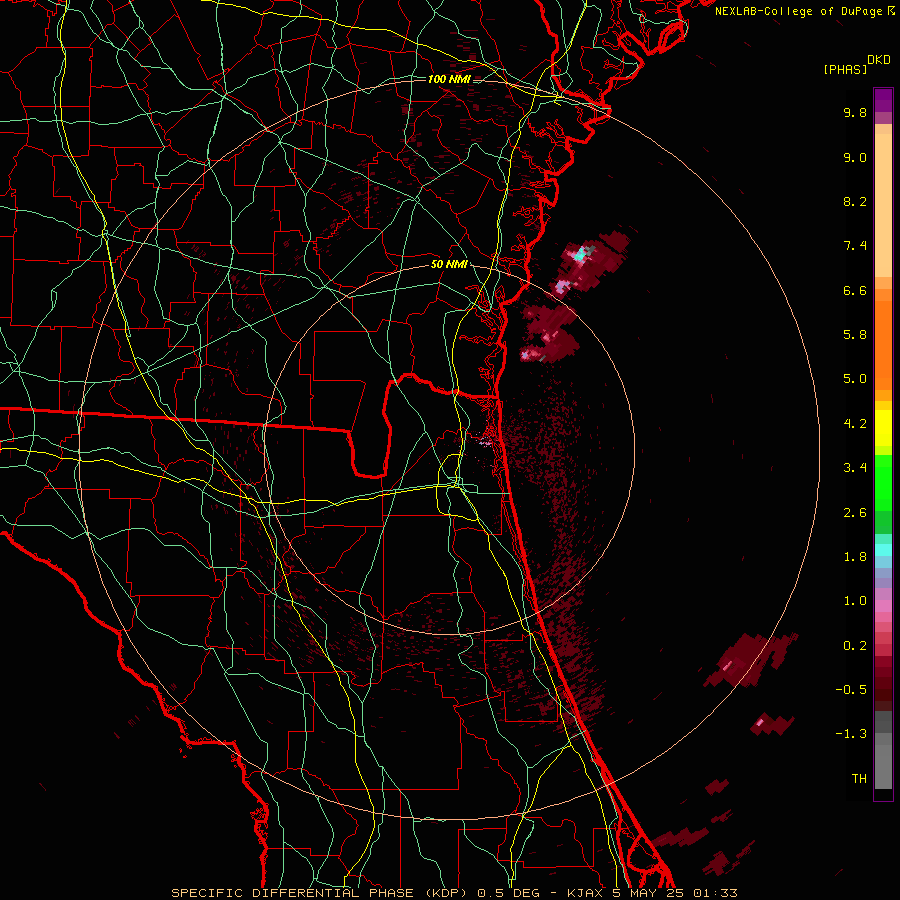Click the -1.3 scale value
Image resolution: width=900 pixels, height=900 pixels.
point(851,734)
